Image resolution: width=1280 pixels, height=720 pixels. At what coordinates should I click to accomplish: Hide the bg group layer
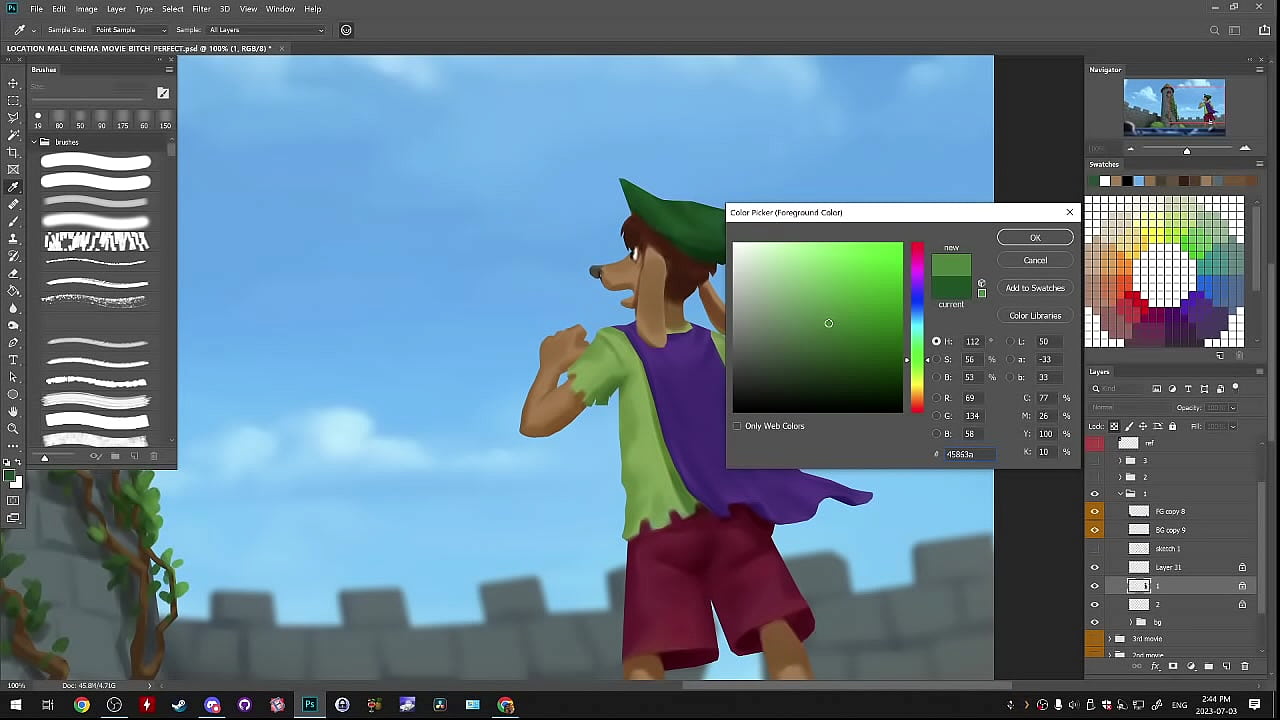coord(1095,622)
